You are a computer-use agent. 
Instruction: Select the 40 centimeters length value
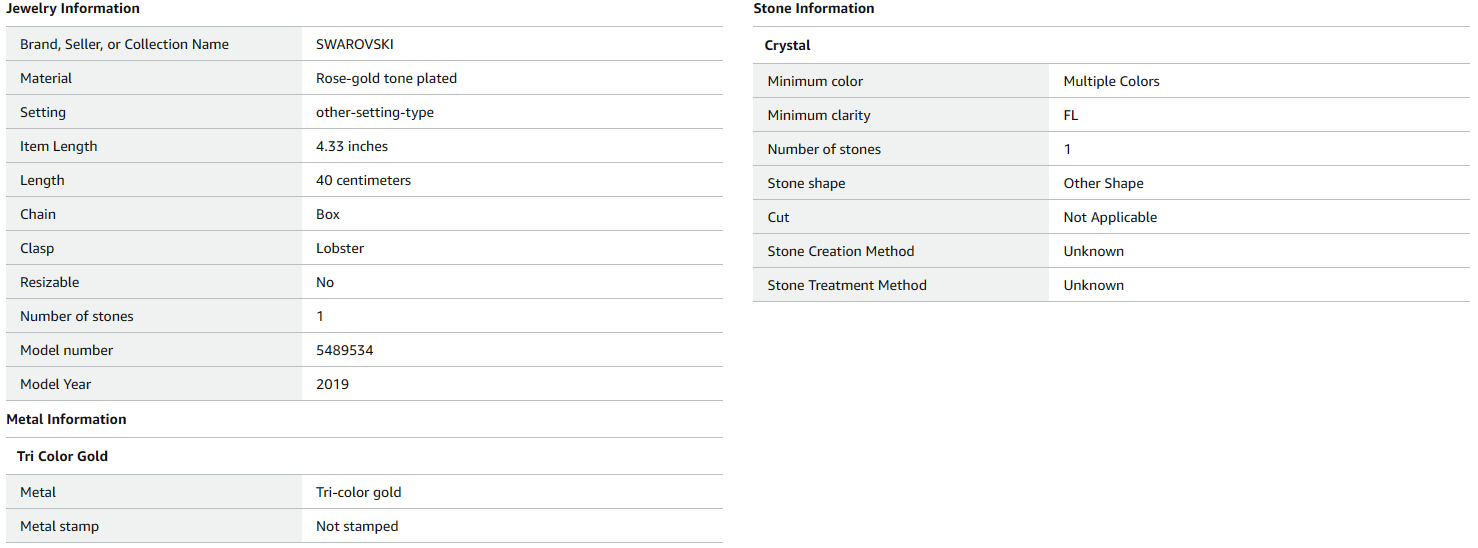363,180
